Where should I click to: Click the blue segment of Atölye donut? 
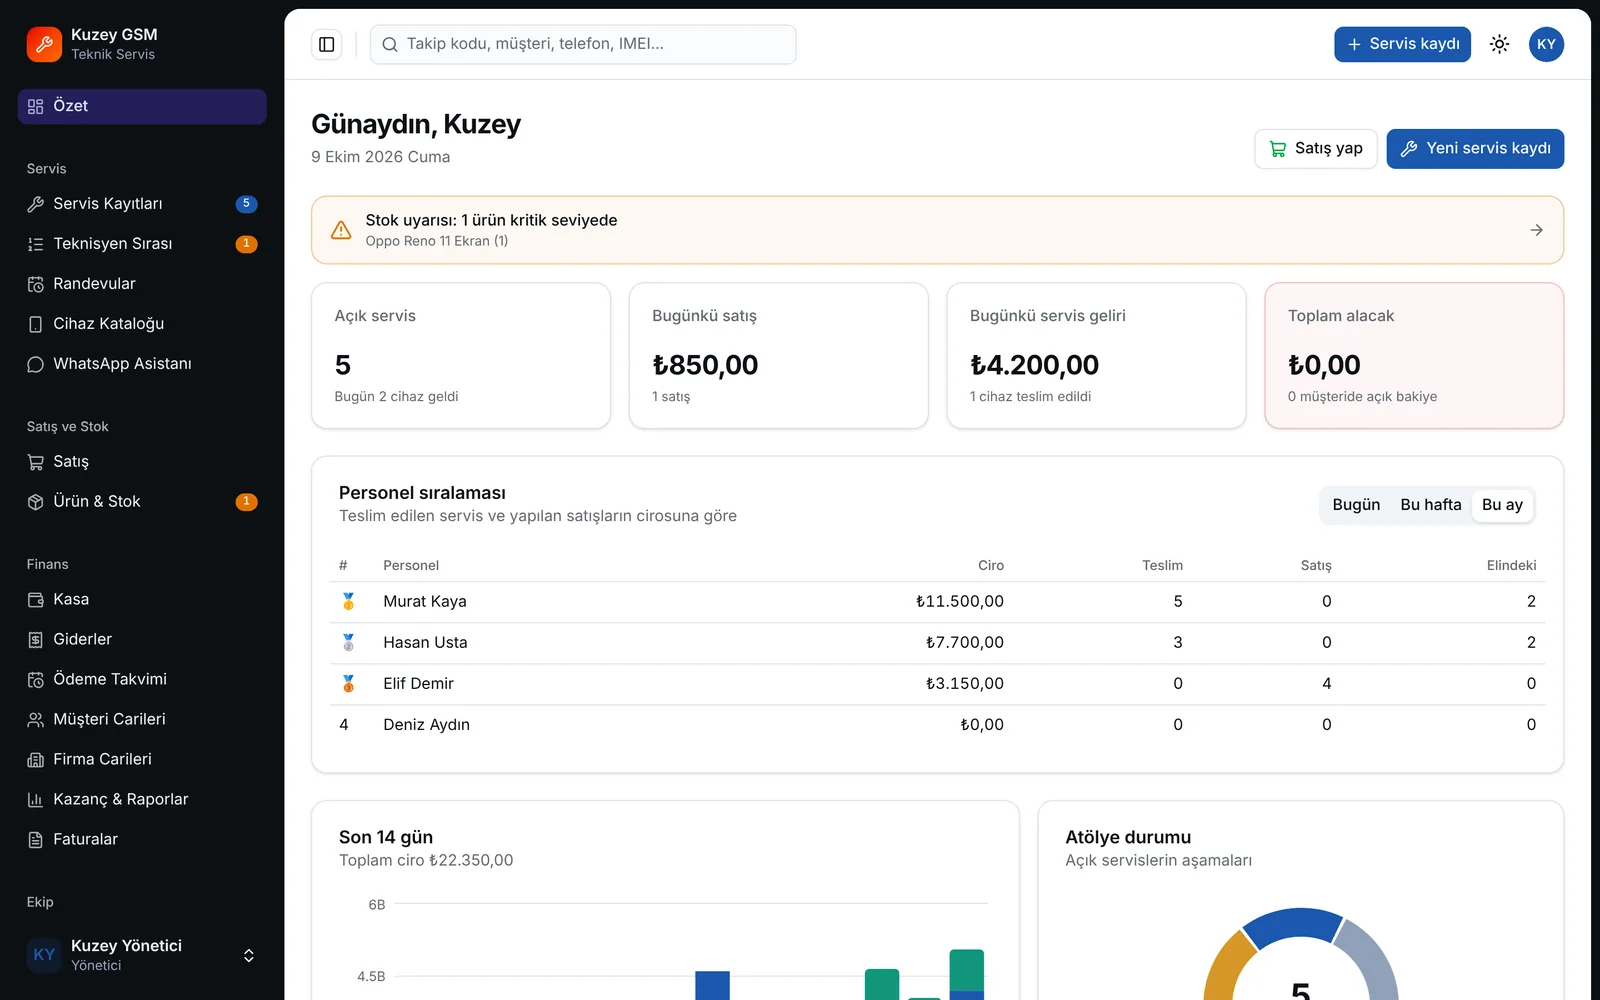[1292, 924]
